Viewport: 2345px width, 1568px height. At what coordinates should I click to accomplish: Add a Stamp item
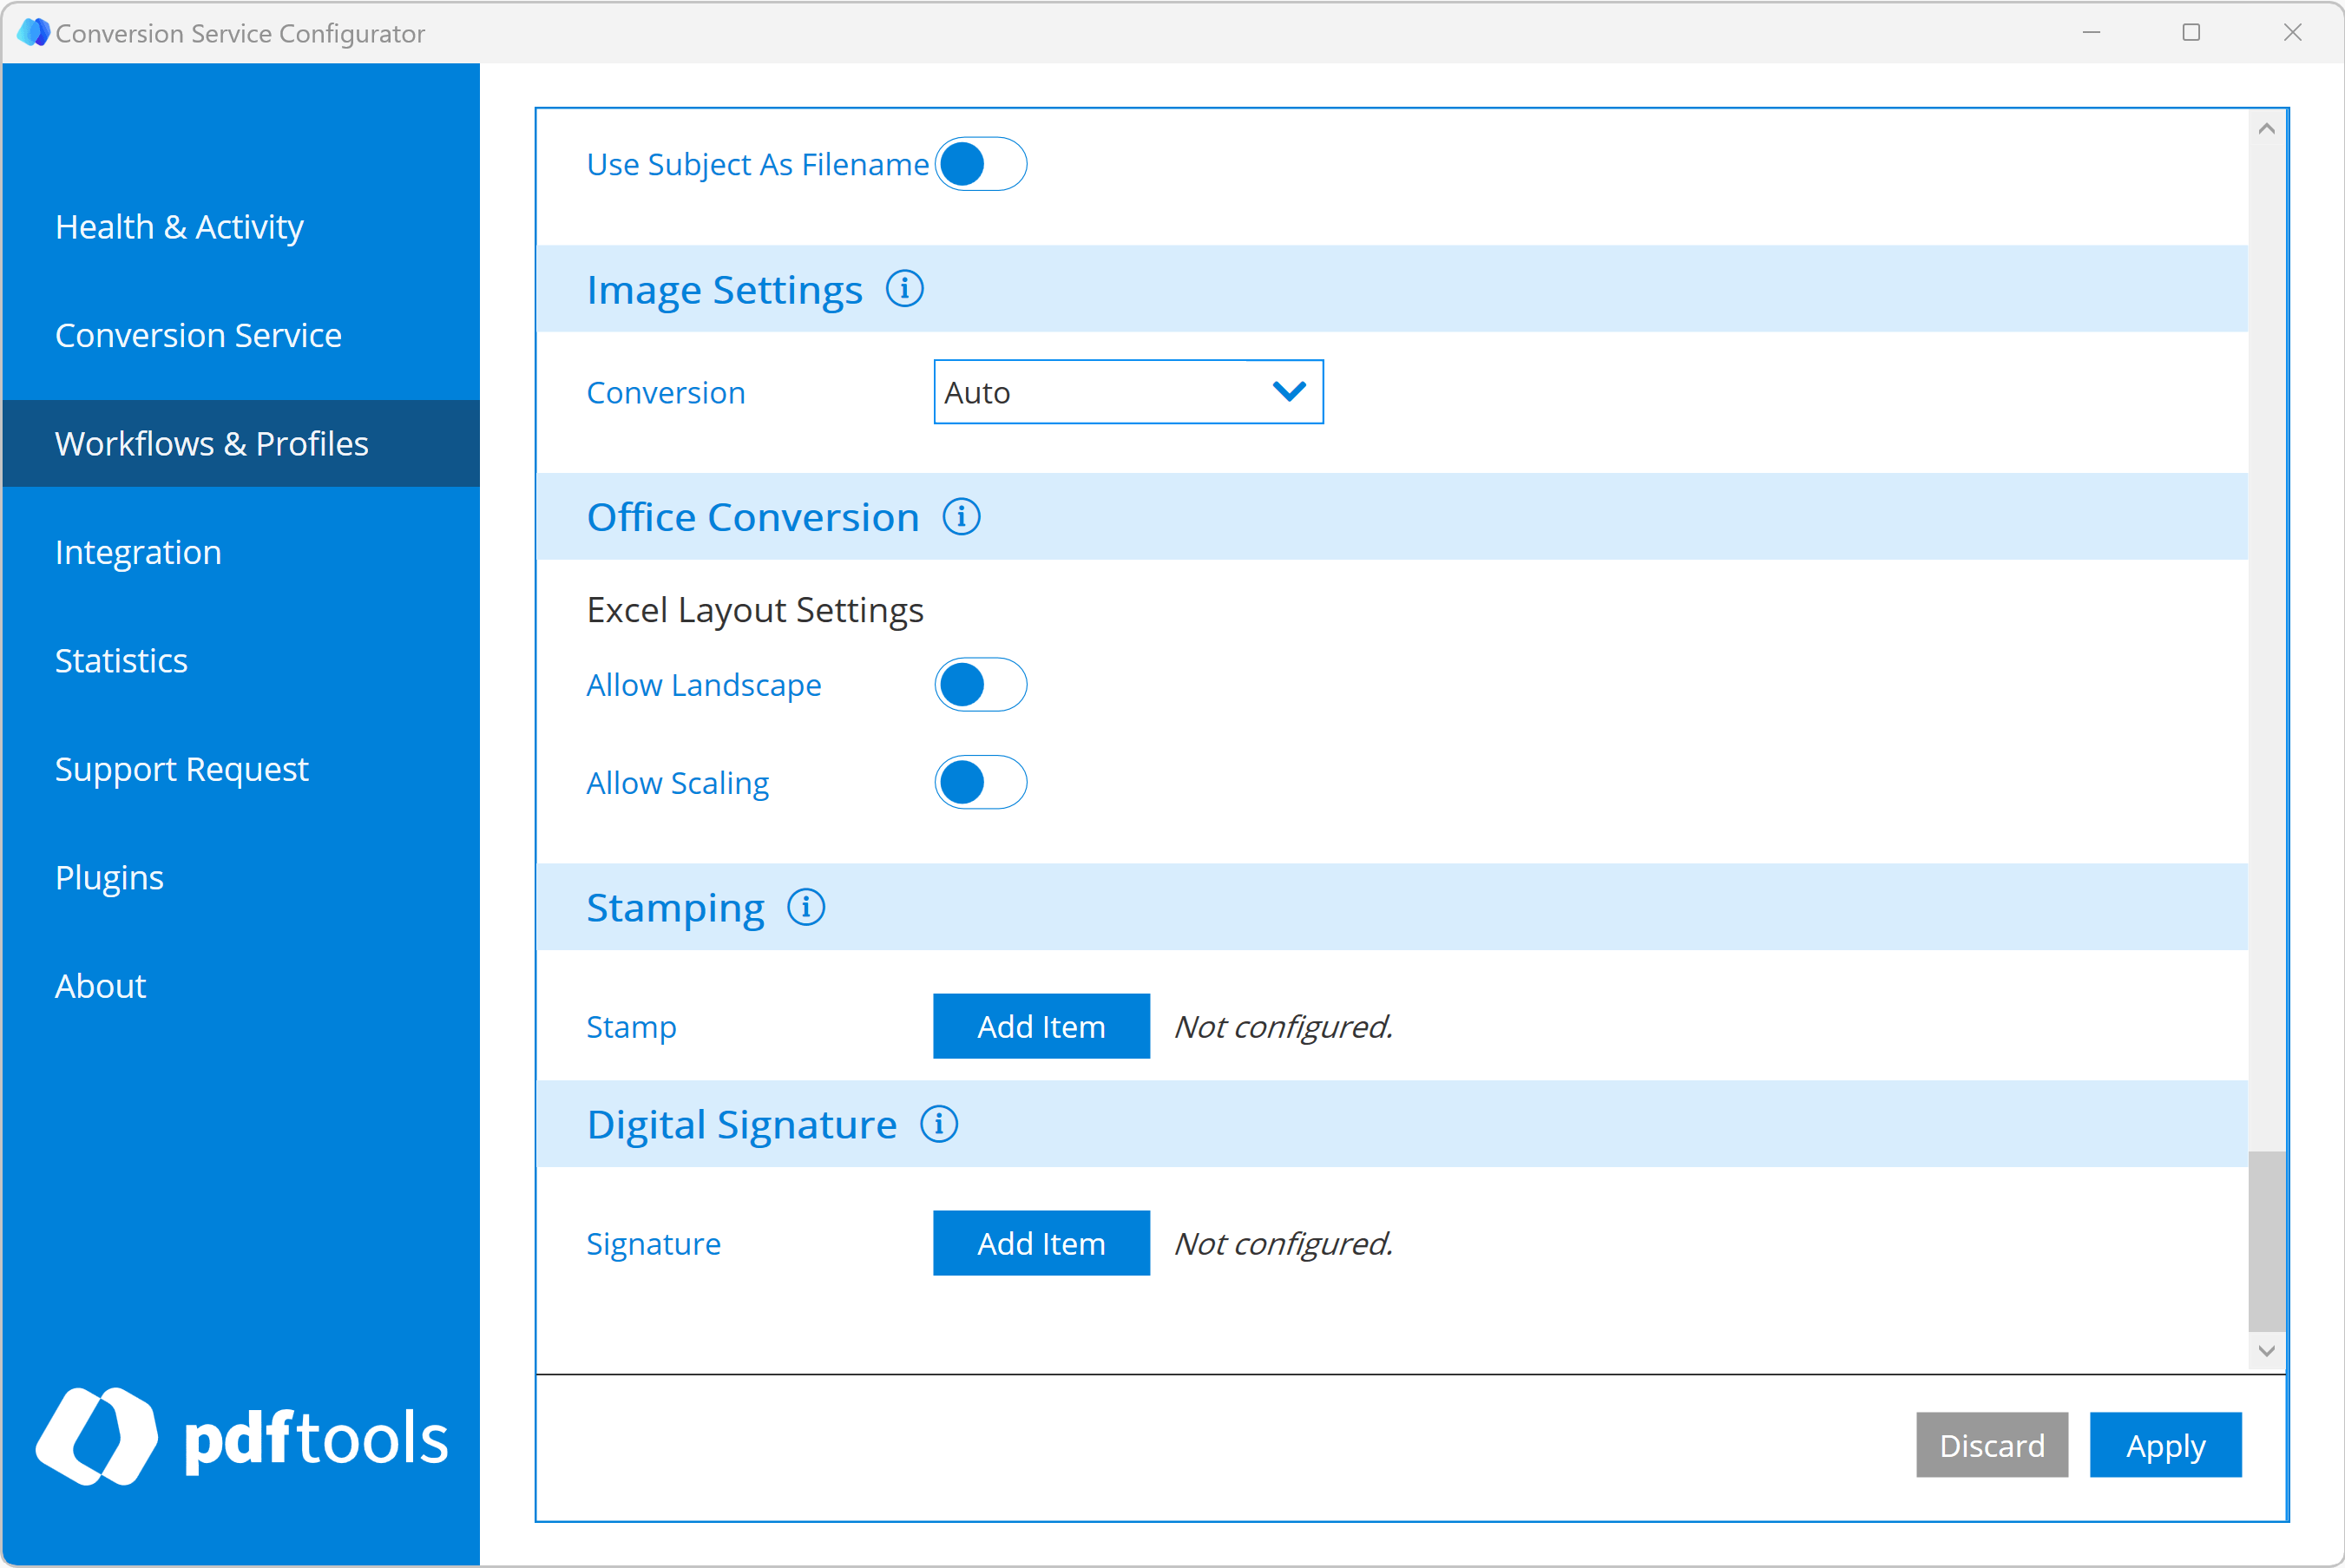click(1041, 1025)
